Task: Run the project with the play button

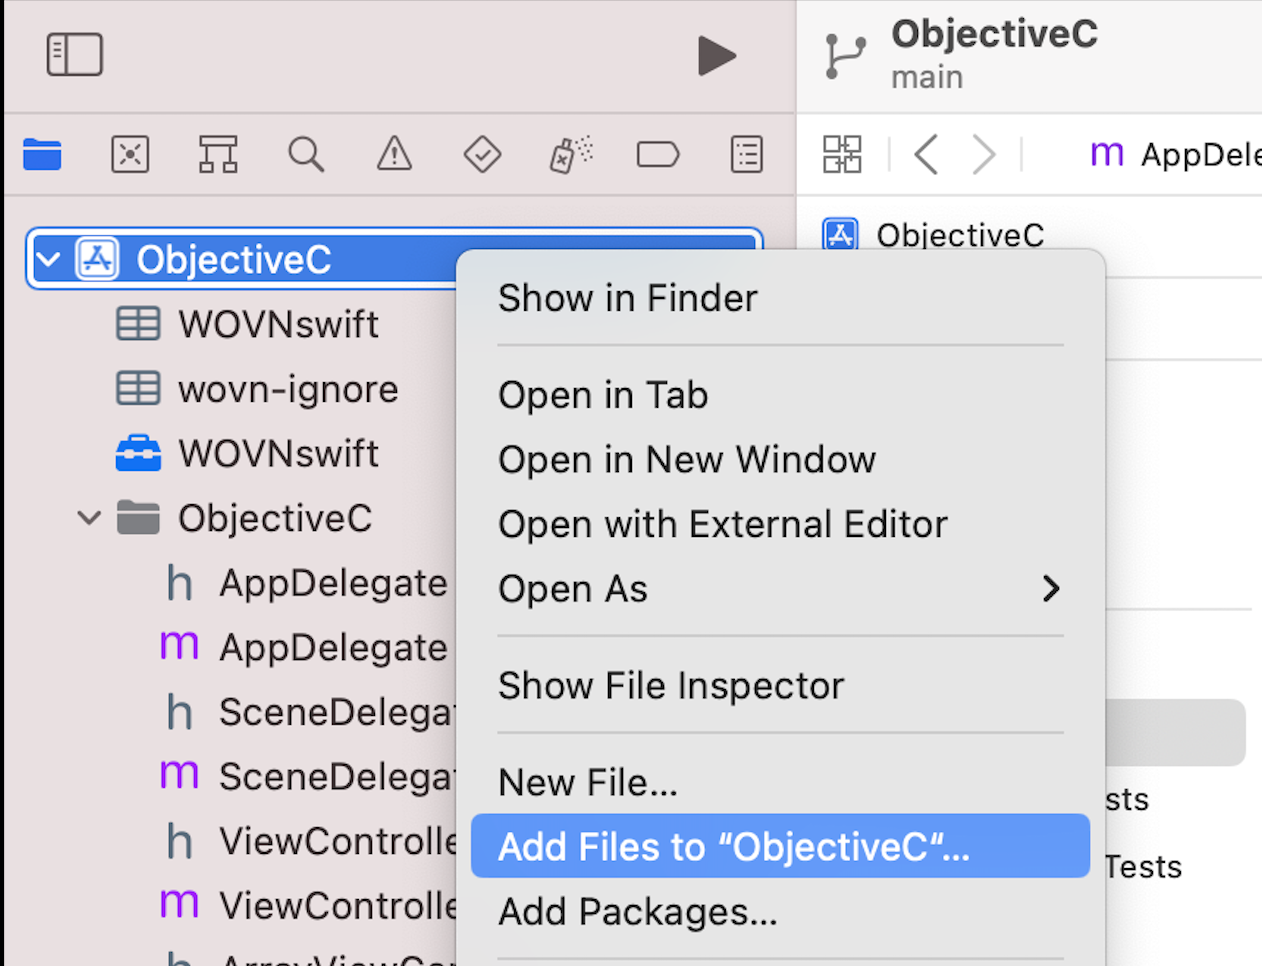Action: (717, 56)
